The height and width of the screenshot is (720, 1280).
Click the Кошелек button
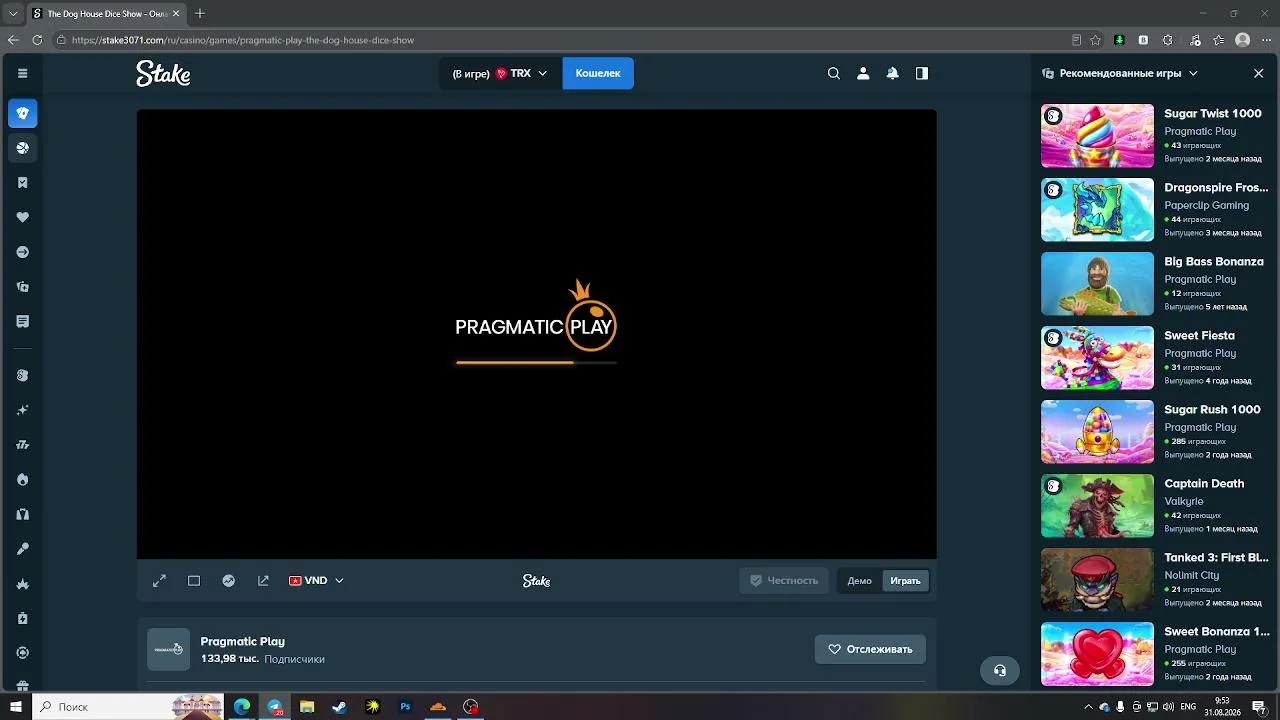click(x=598, y=73)
